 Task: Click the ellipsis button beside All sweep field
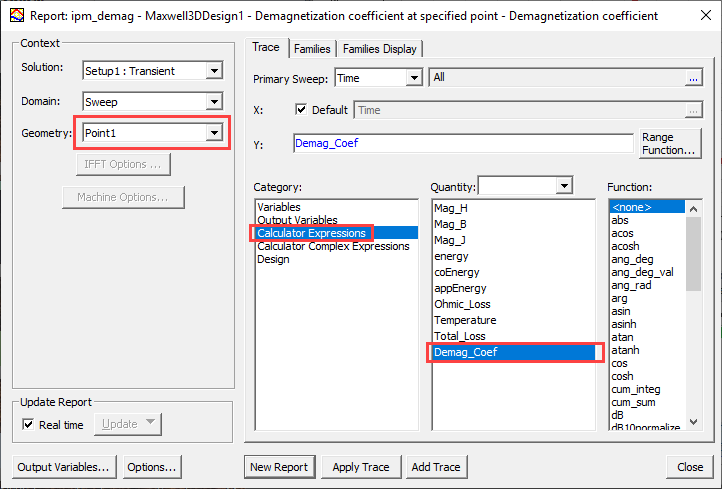[693, 78]
